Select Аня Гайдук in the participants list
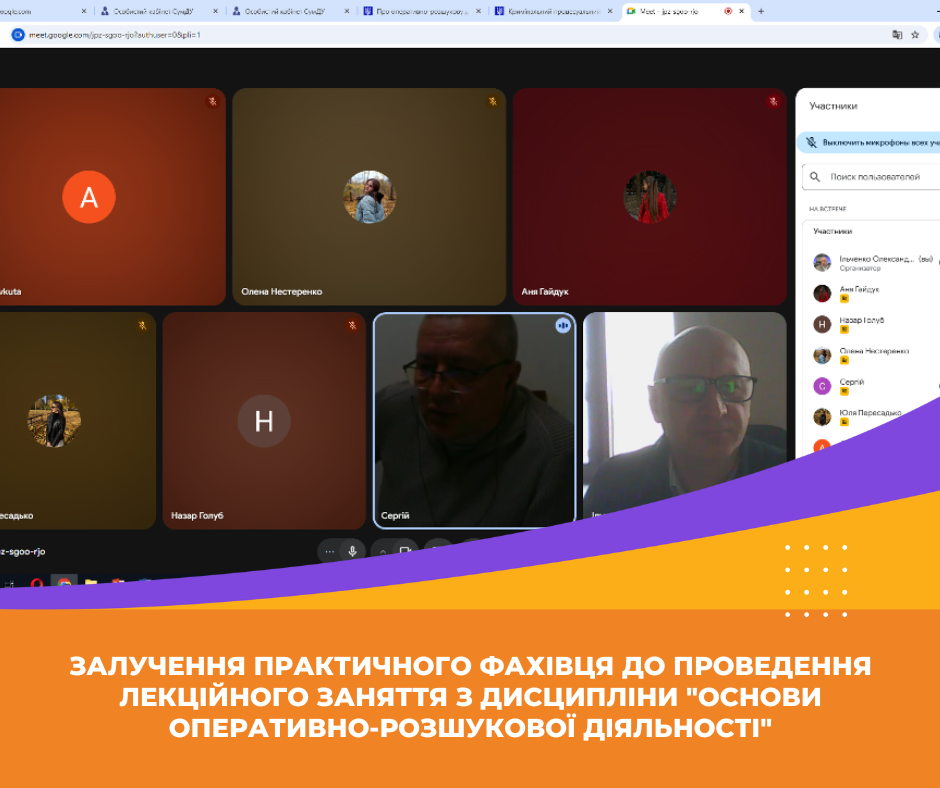Viewport: 940px width, 788px height. tap(860, 289)
